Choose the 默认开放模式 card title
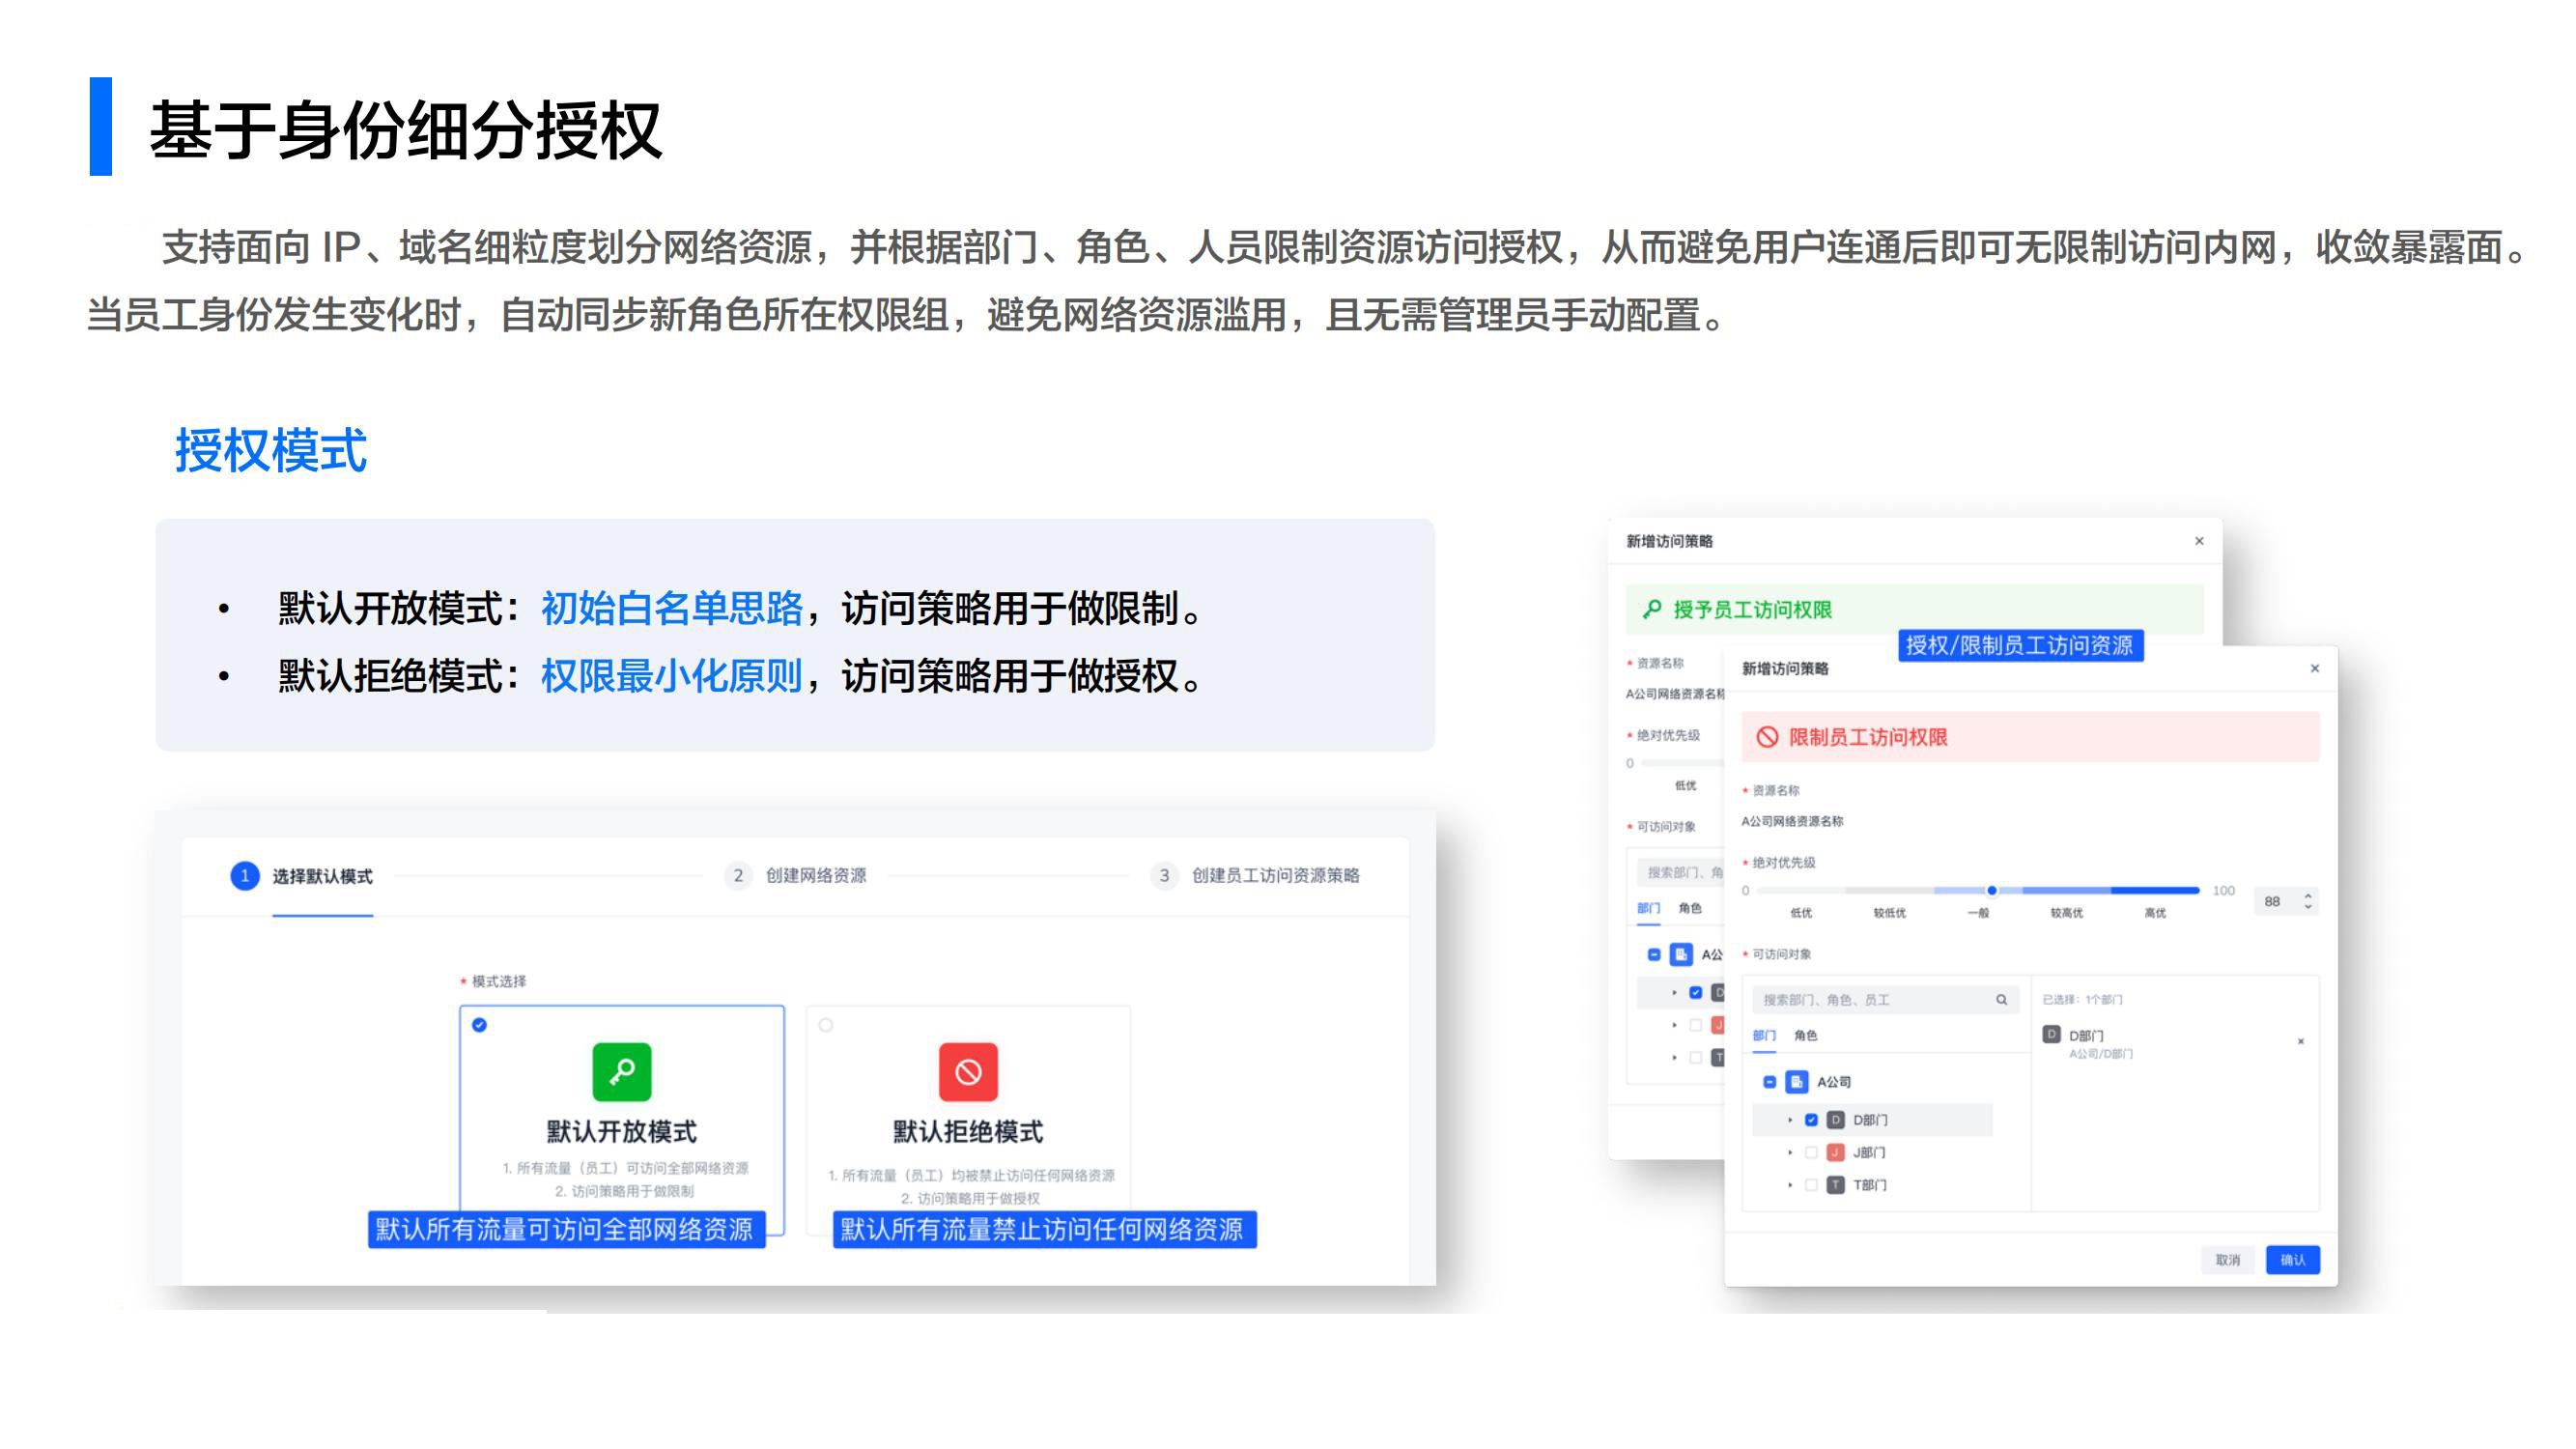This screenshot has height=1449, width=2576. click(621, 1131)
